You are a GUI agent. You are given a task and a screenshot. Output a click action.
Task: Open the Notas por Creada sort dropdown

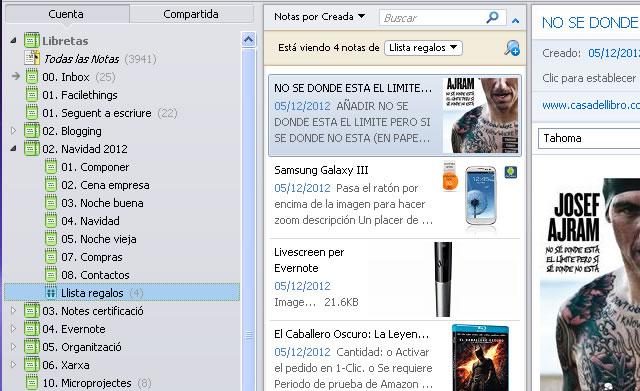point(320,17)
